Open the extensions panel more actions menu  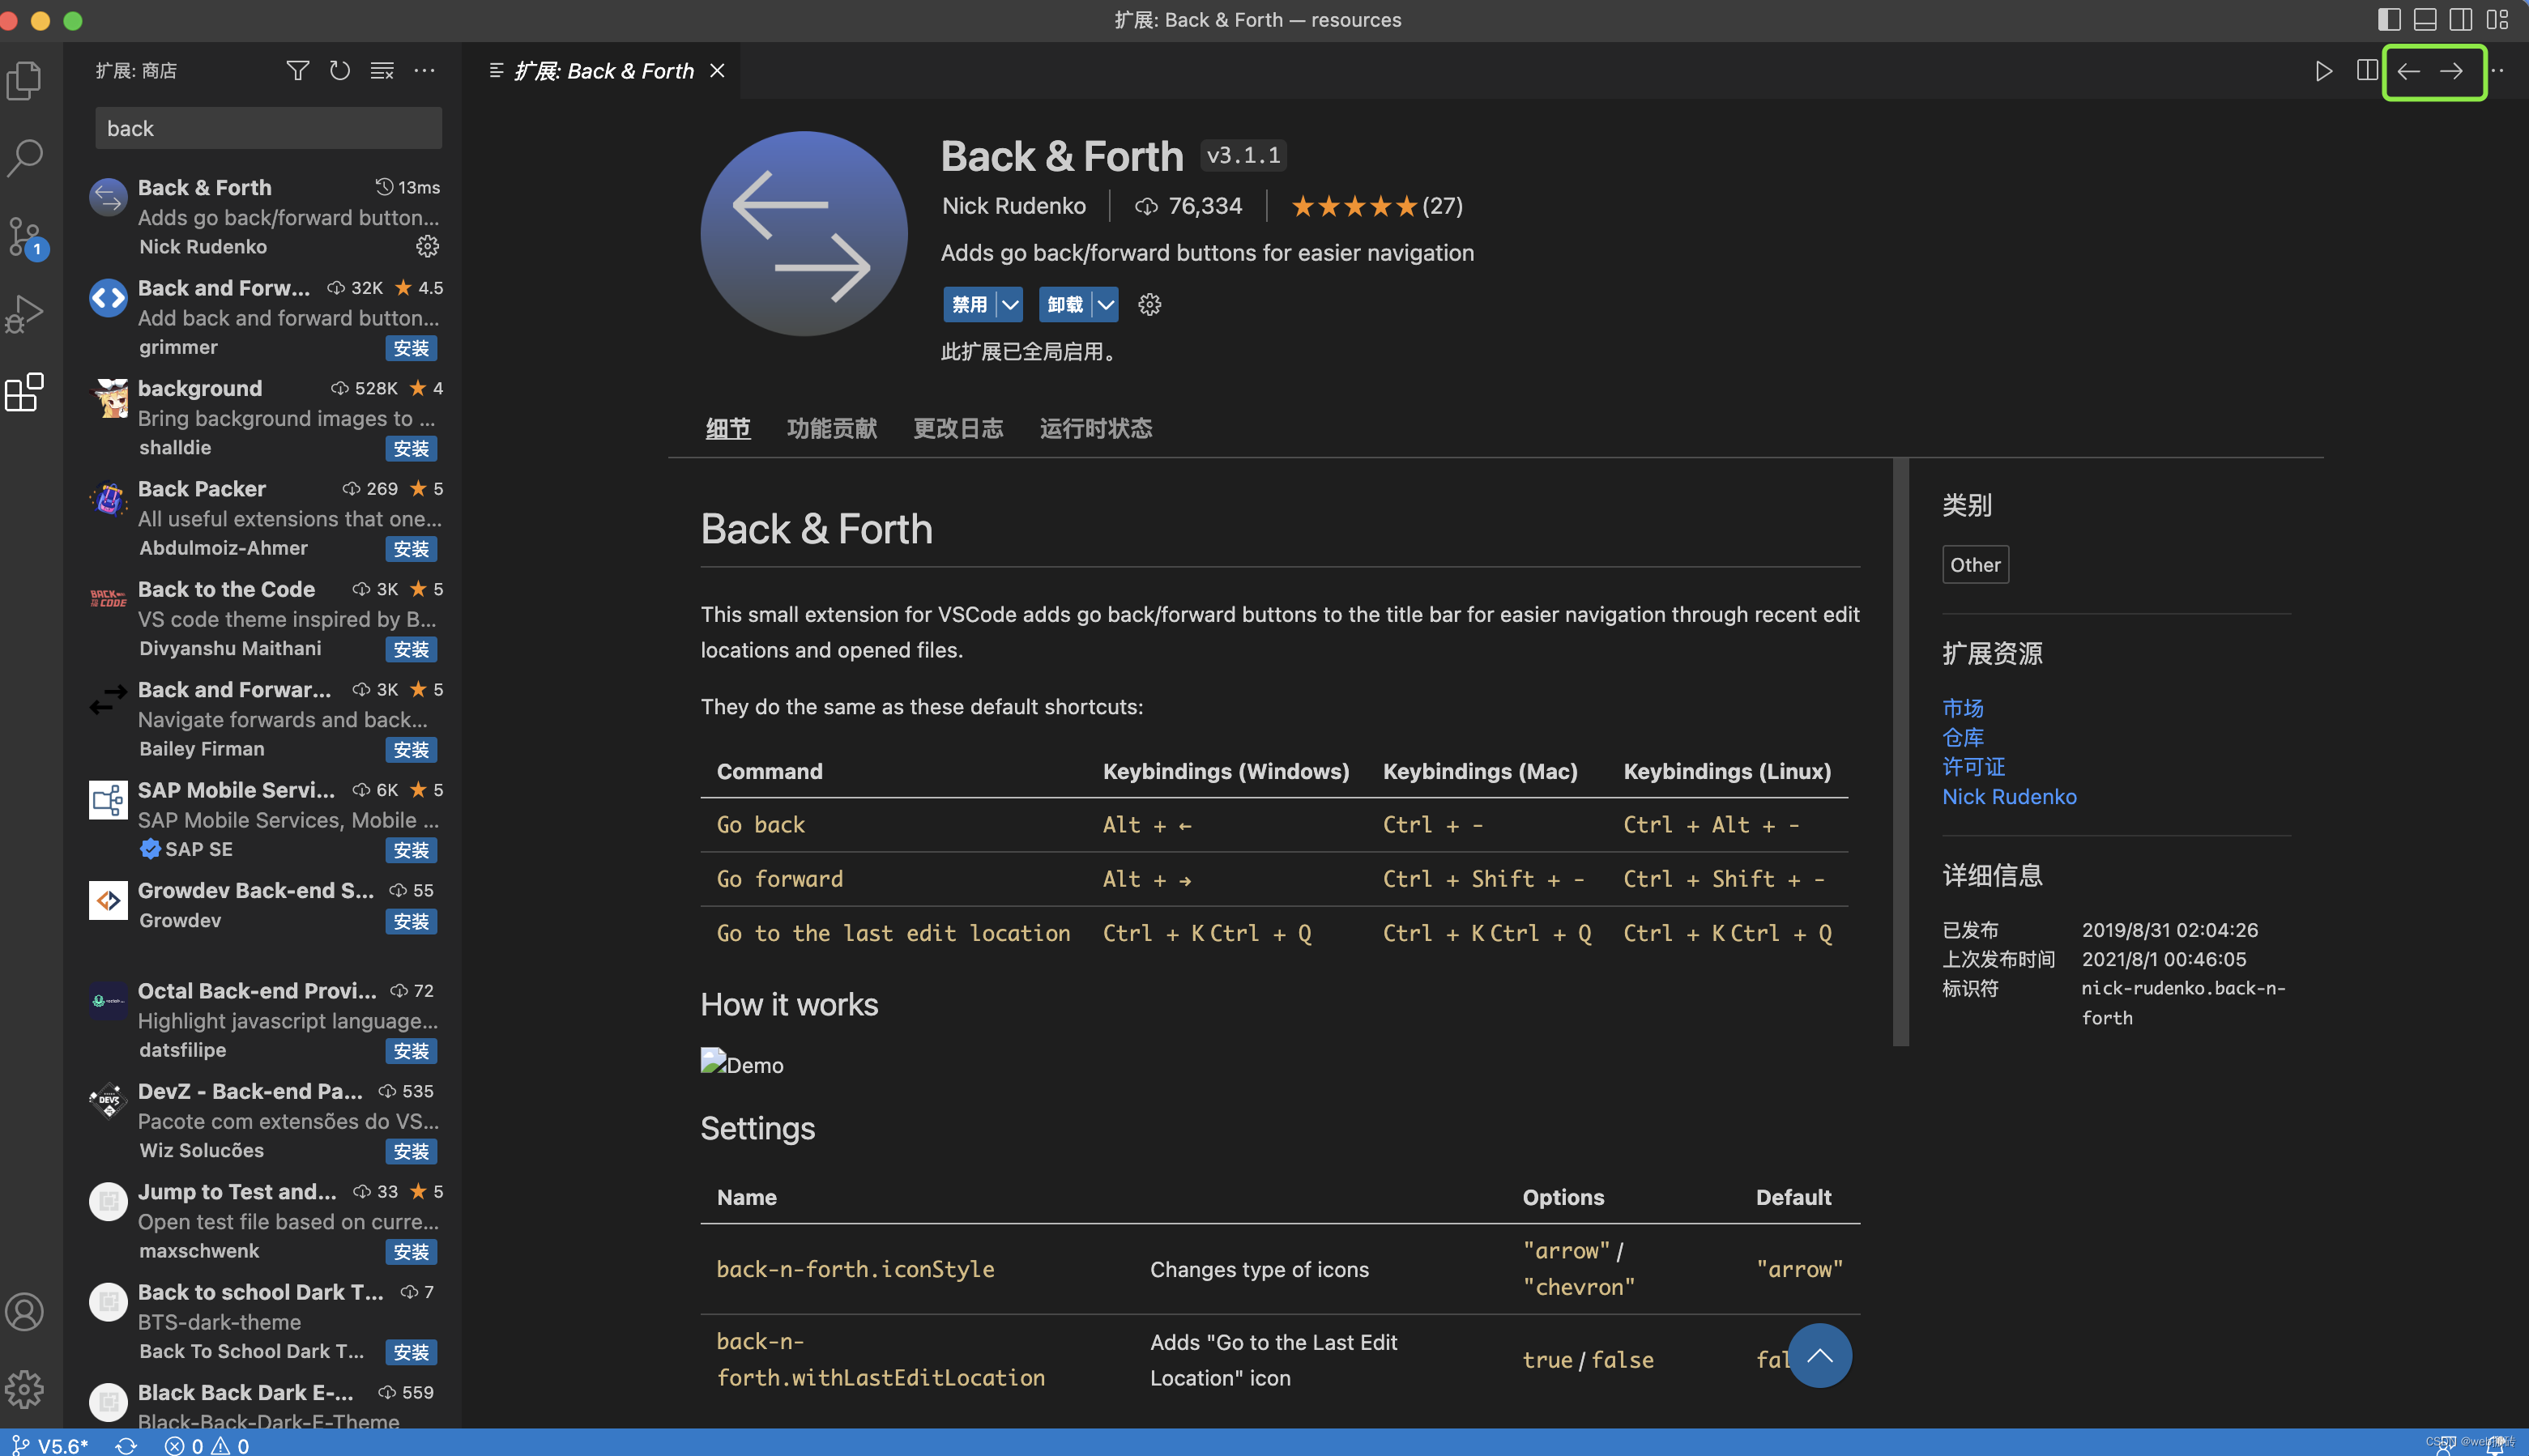pyautogui.click(x=424, y=70)
